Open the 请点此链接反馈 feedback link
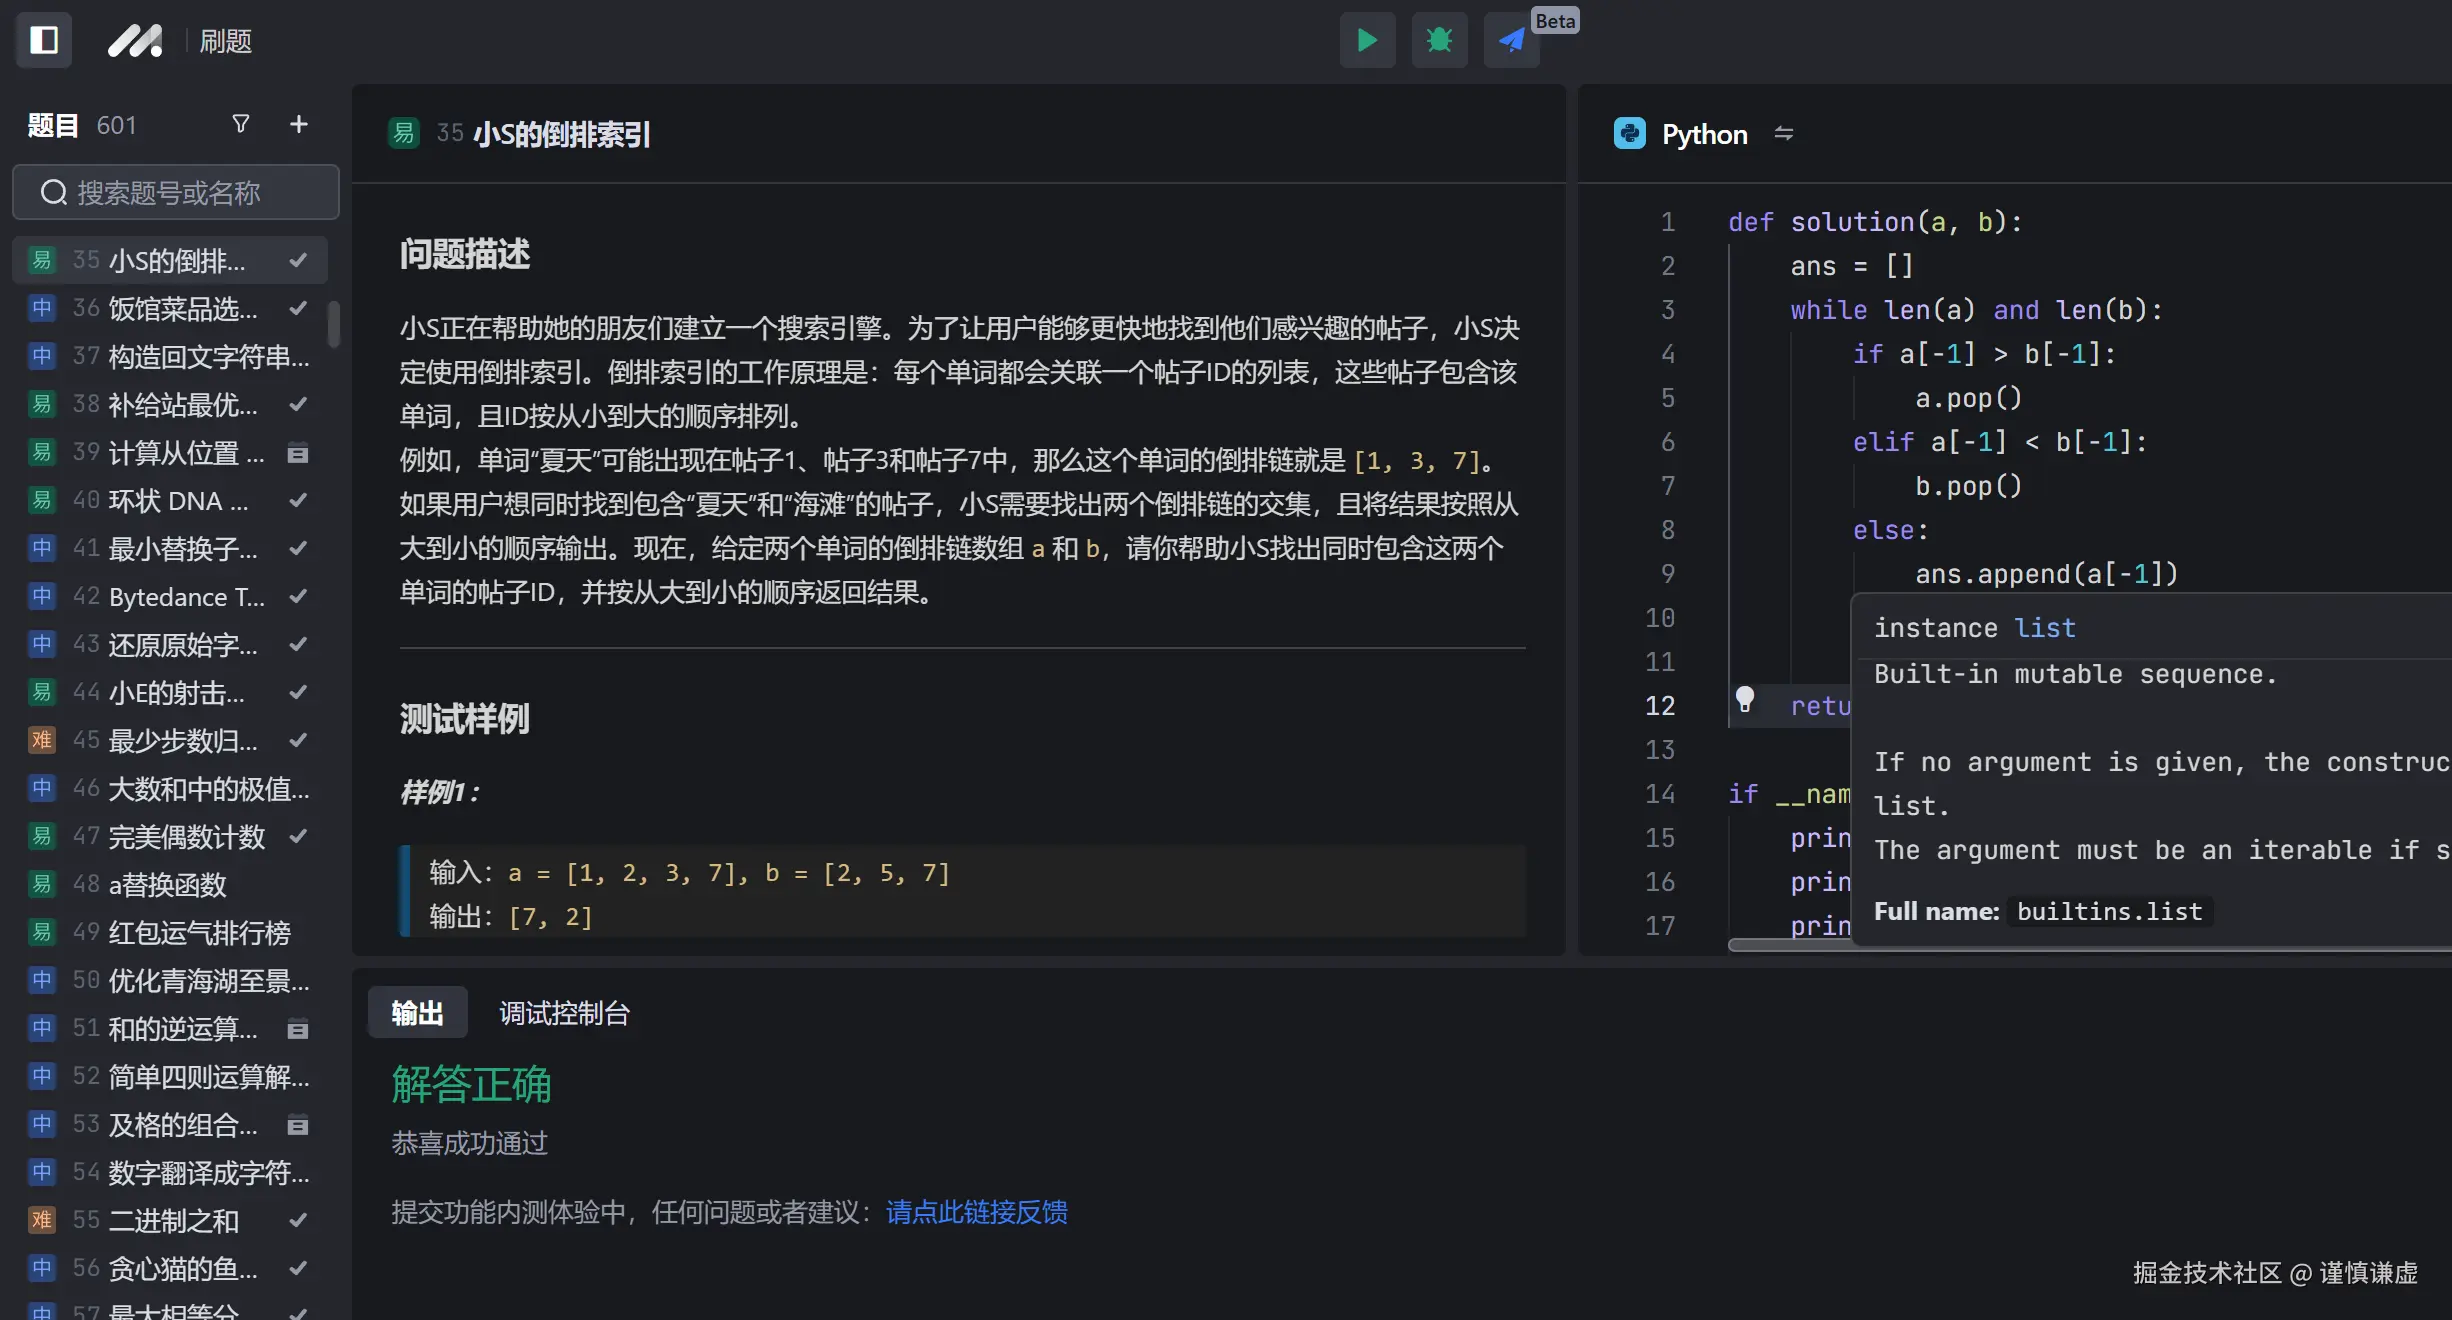 pos(975,1213)
